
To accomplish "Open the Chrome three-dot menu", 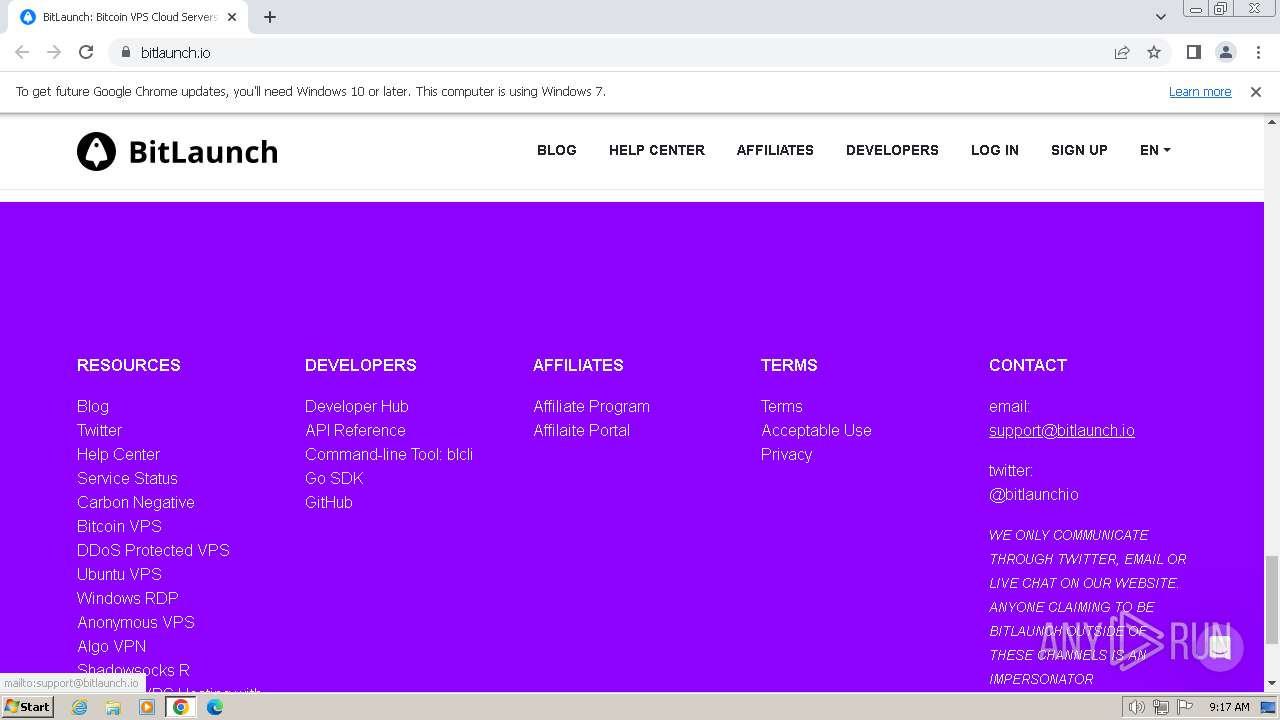I will (x=1258, y=52).
